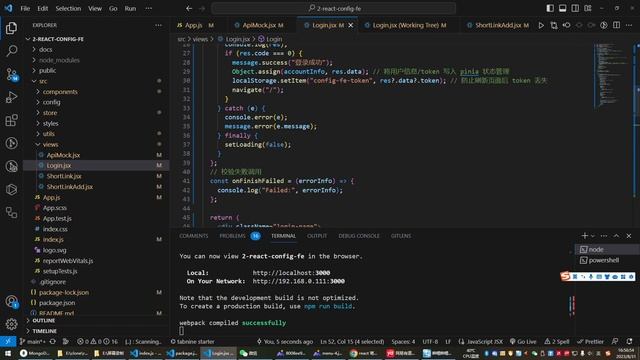Close the Login.jsx editor tab
640x360 pixels.
pyautogui.click(x=351, y=25)
